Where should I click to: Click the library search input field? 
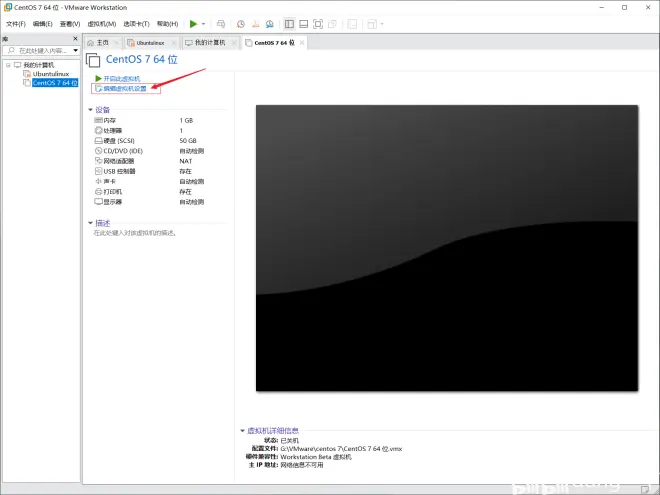[38, 51]
